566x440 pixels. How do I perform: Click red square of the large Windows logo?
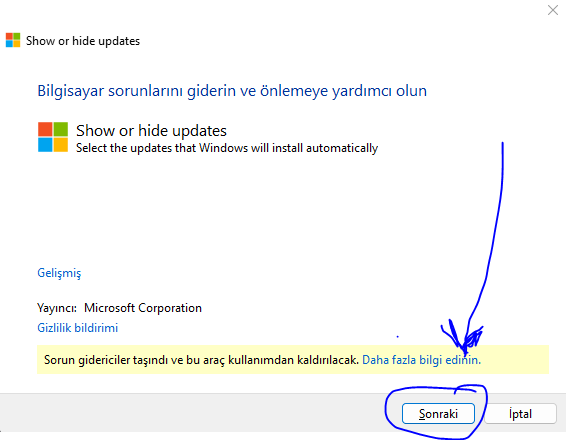[45, 129]
